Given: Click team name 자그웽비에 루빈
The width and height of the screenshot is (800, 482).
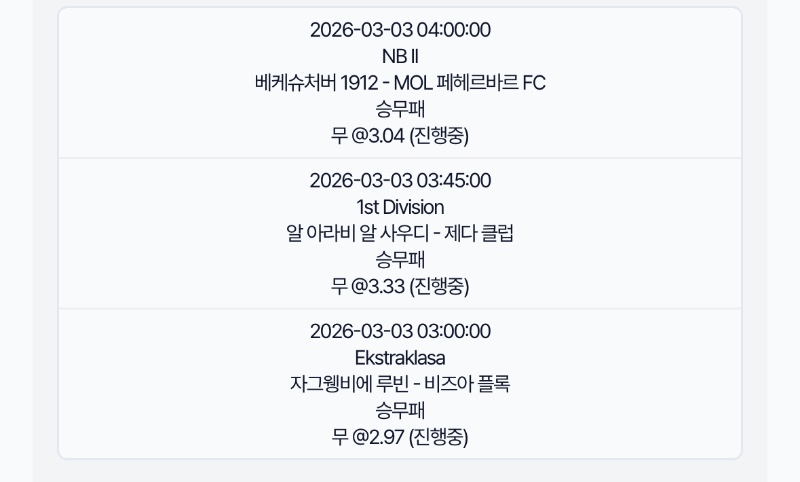Looking at the screenshot, I should point(344,385).
